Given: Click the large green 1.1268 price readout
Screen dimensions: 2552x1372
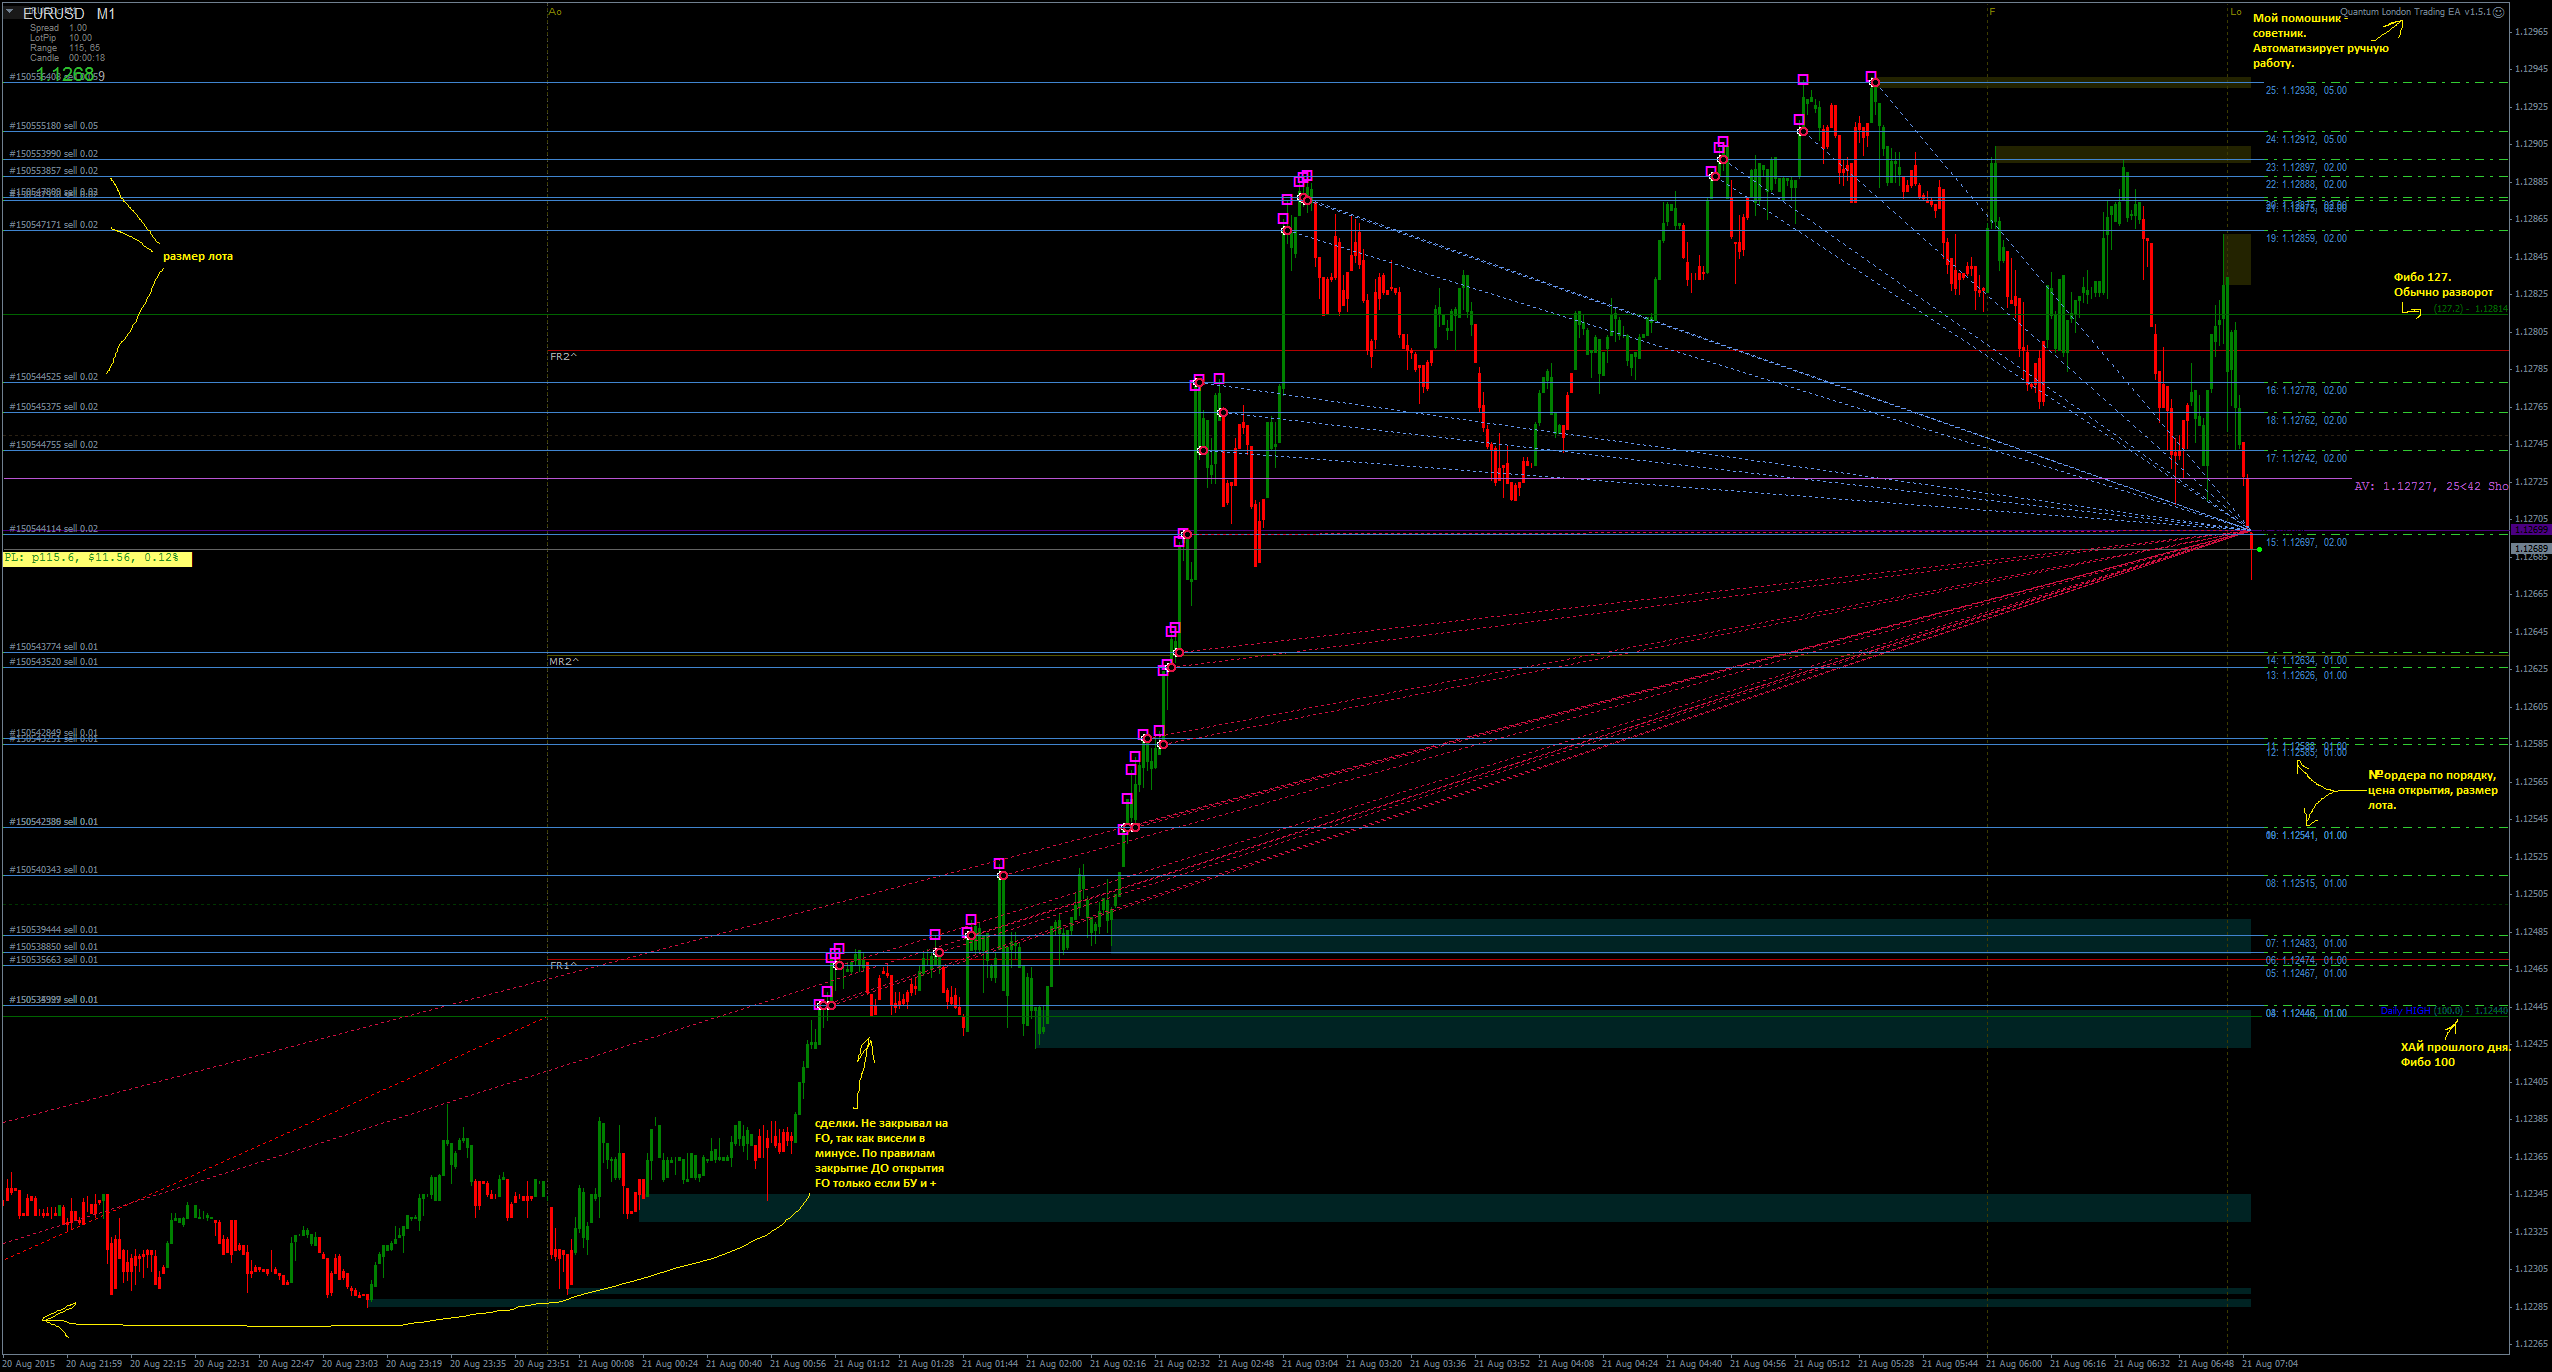Looking at the screenshot, I should coord(66,75).
